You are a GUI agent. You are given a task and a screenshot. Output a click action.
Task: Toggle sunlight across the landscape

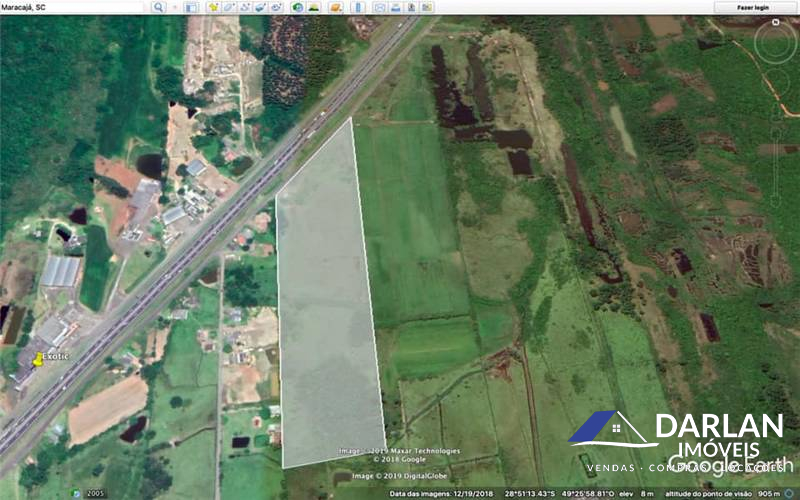click(x=314, y=7)
